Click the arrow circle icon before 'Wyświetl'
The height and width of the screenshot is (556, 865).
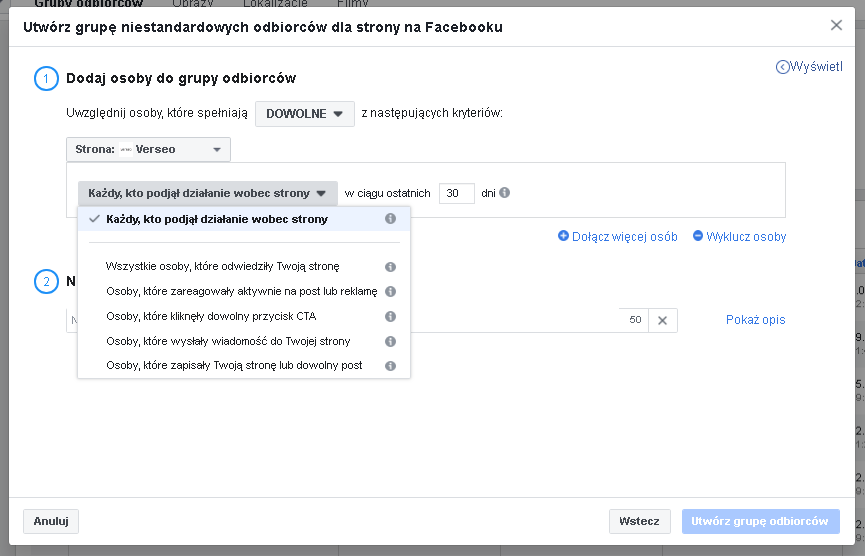782,67
